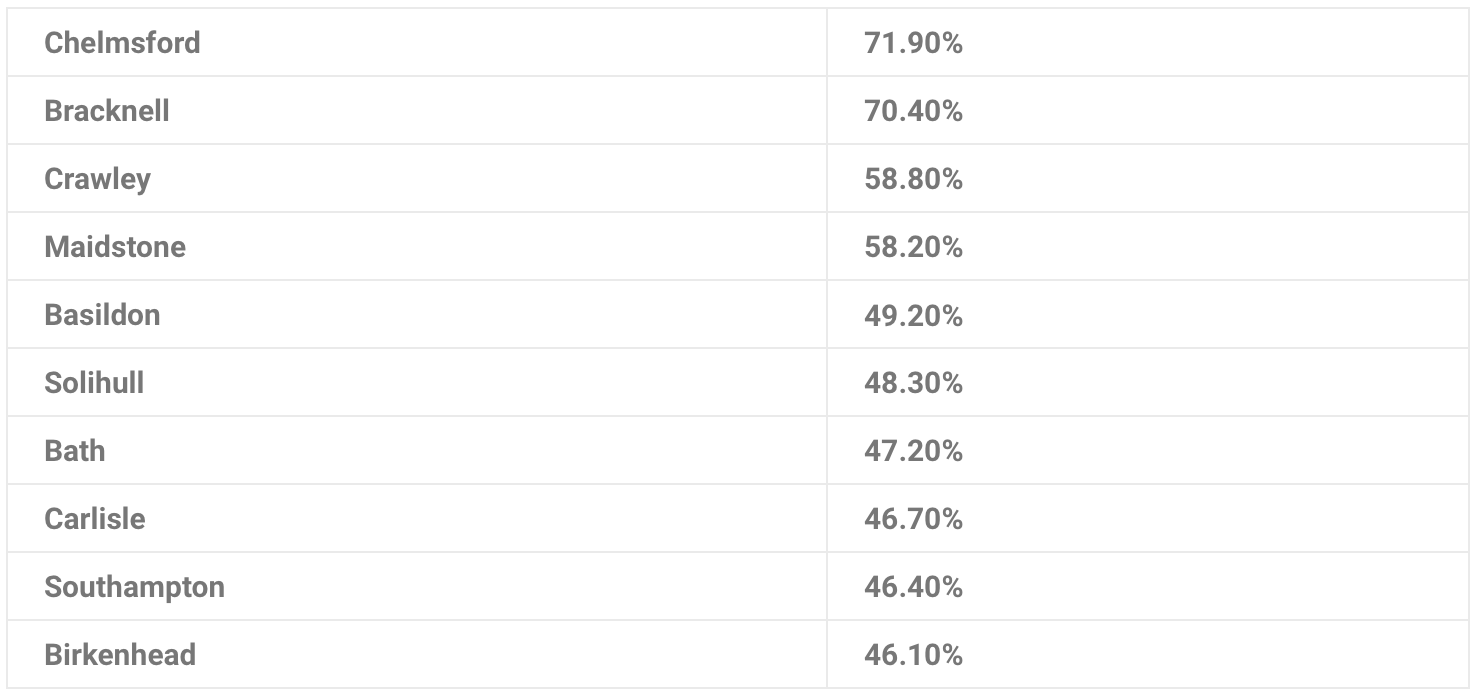Select the 58.20% percentage
This screenshot has height=694, width=1474.
tap(913, 247)
